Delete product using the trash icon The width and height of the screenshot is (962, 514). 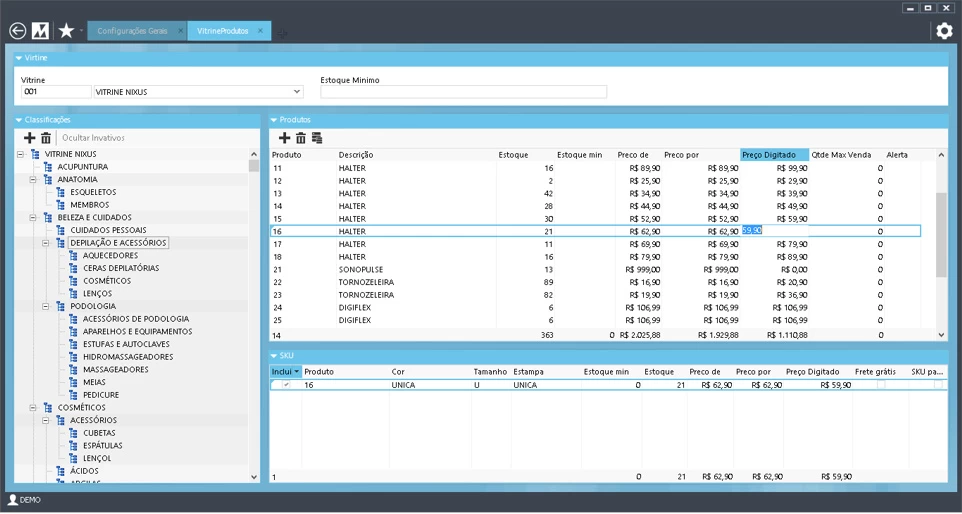point(300,138)
